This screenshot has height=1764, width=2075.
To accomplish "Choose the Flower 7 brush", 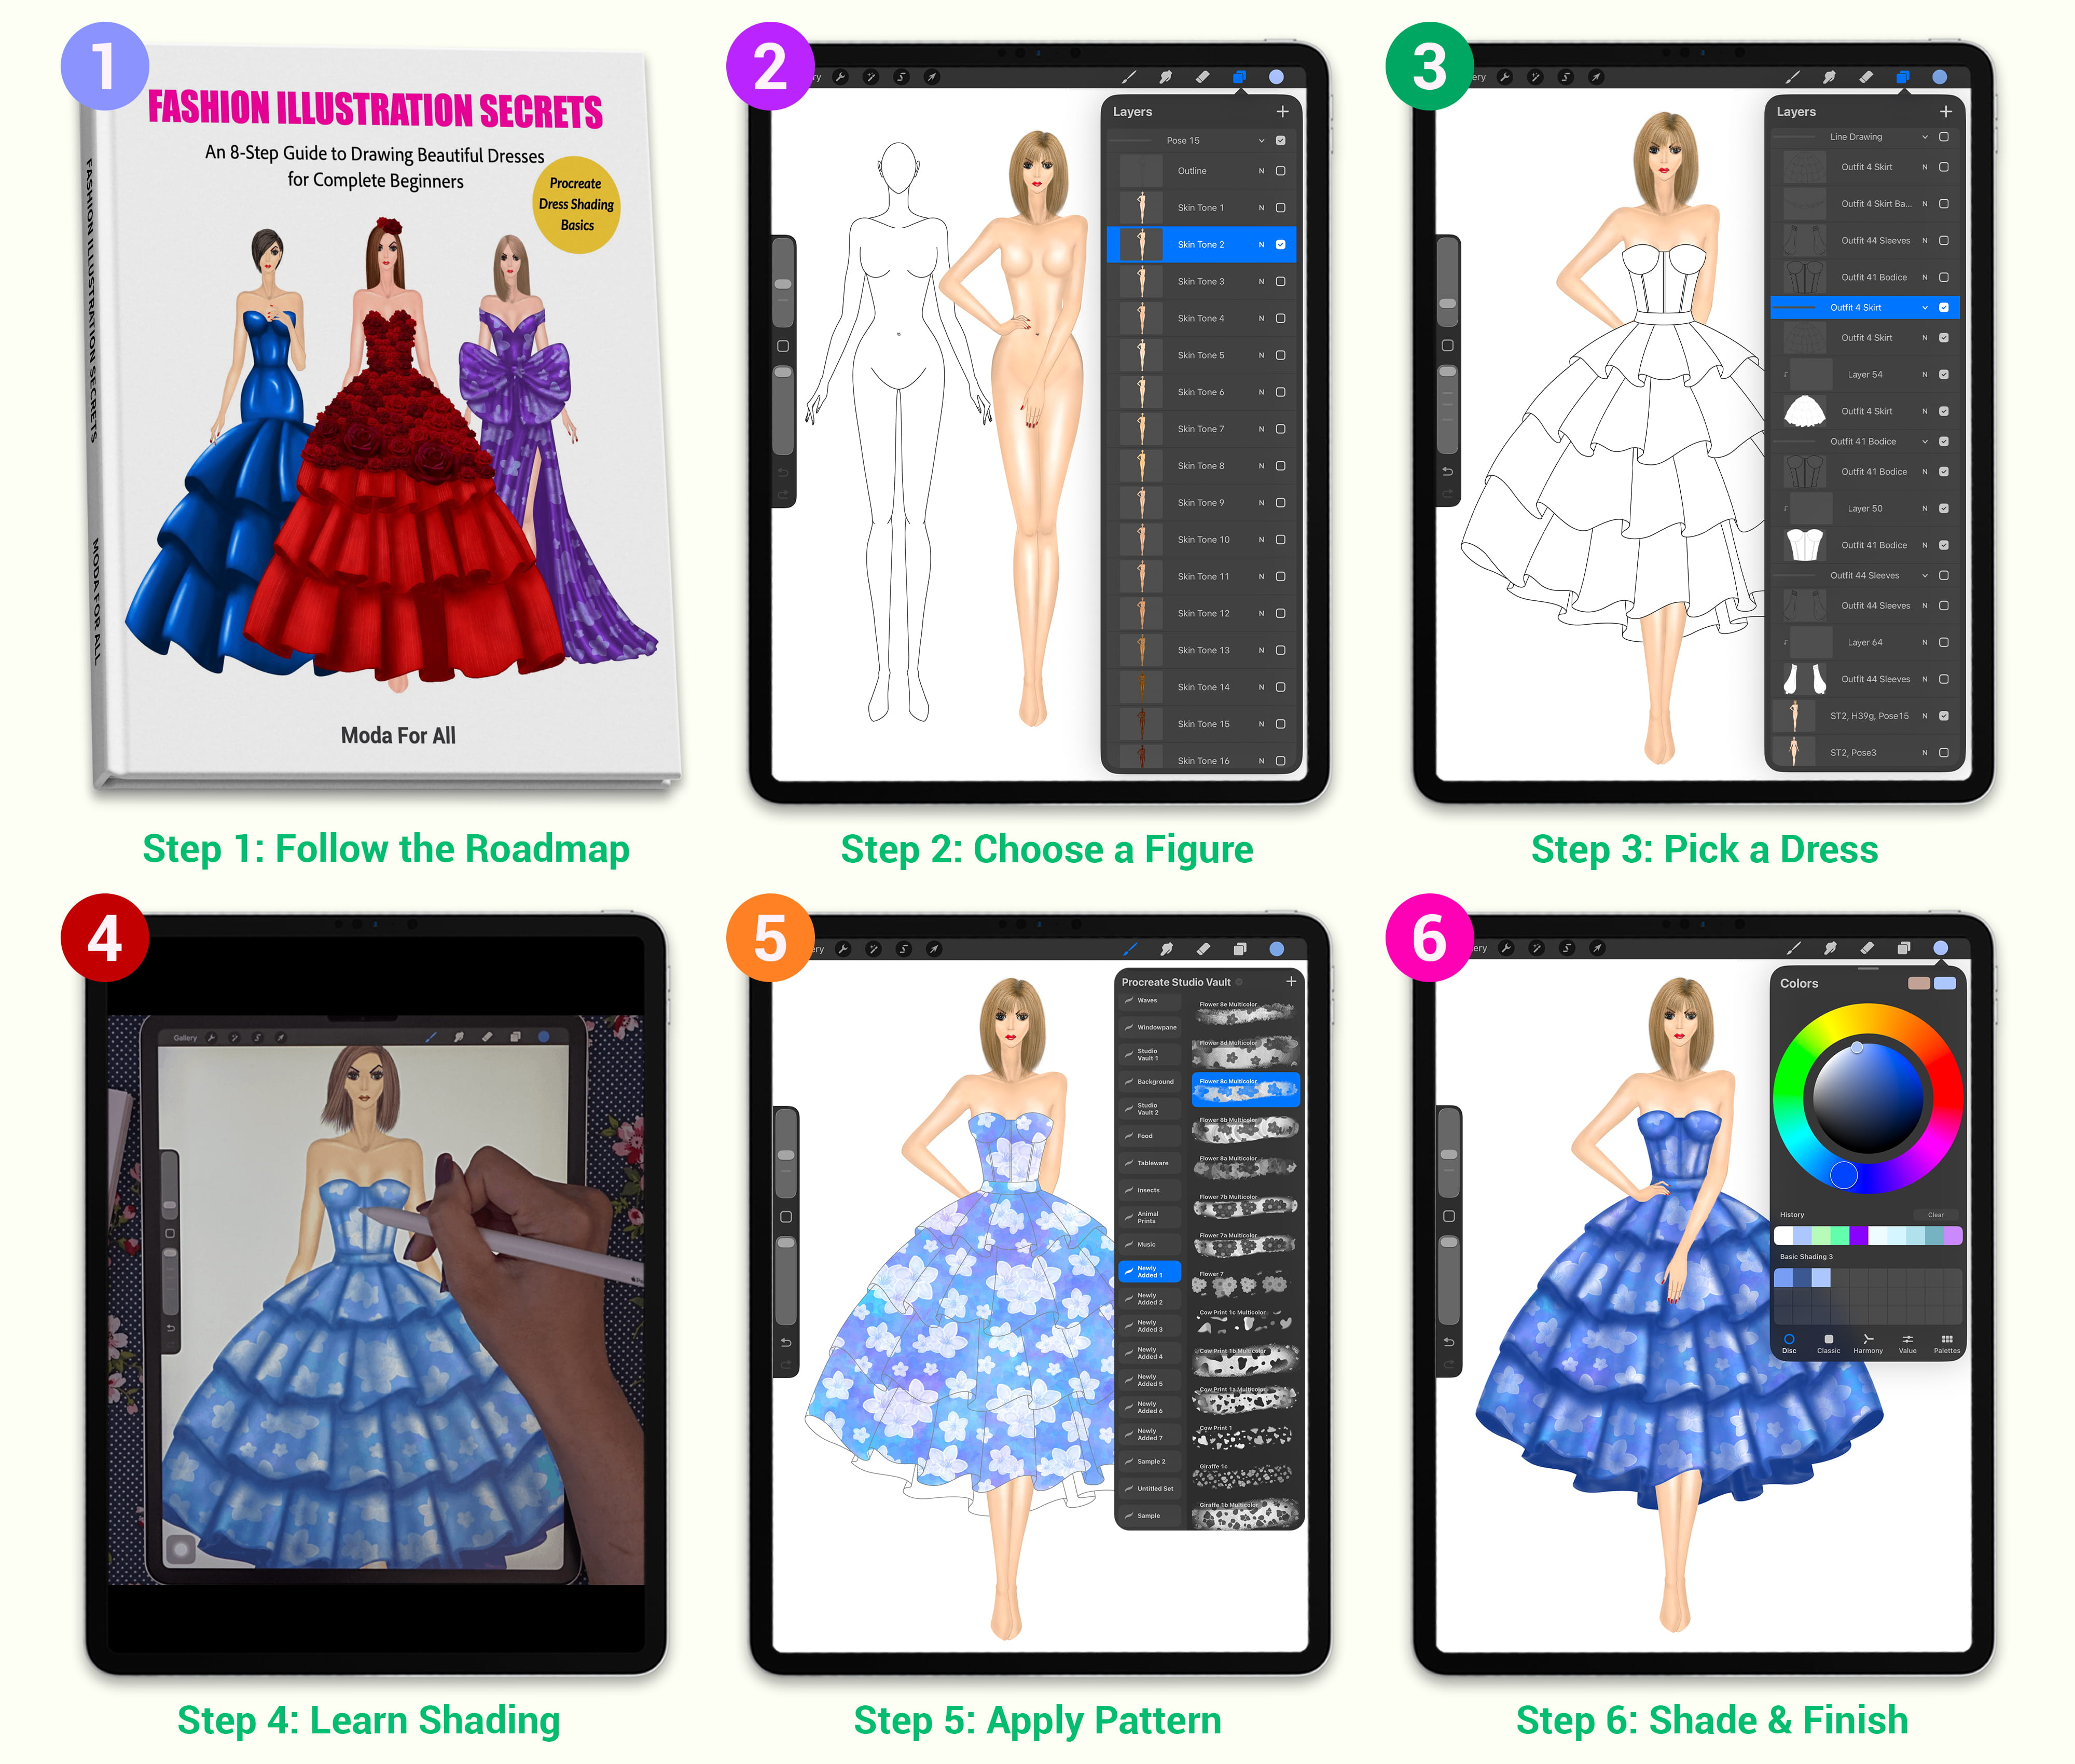I will 1245,1283.
